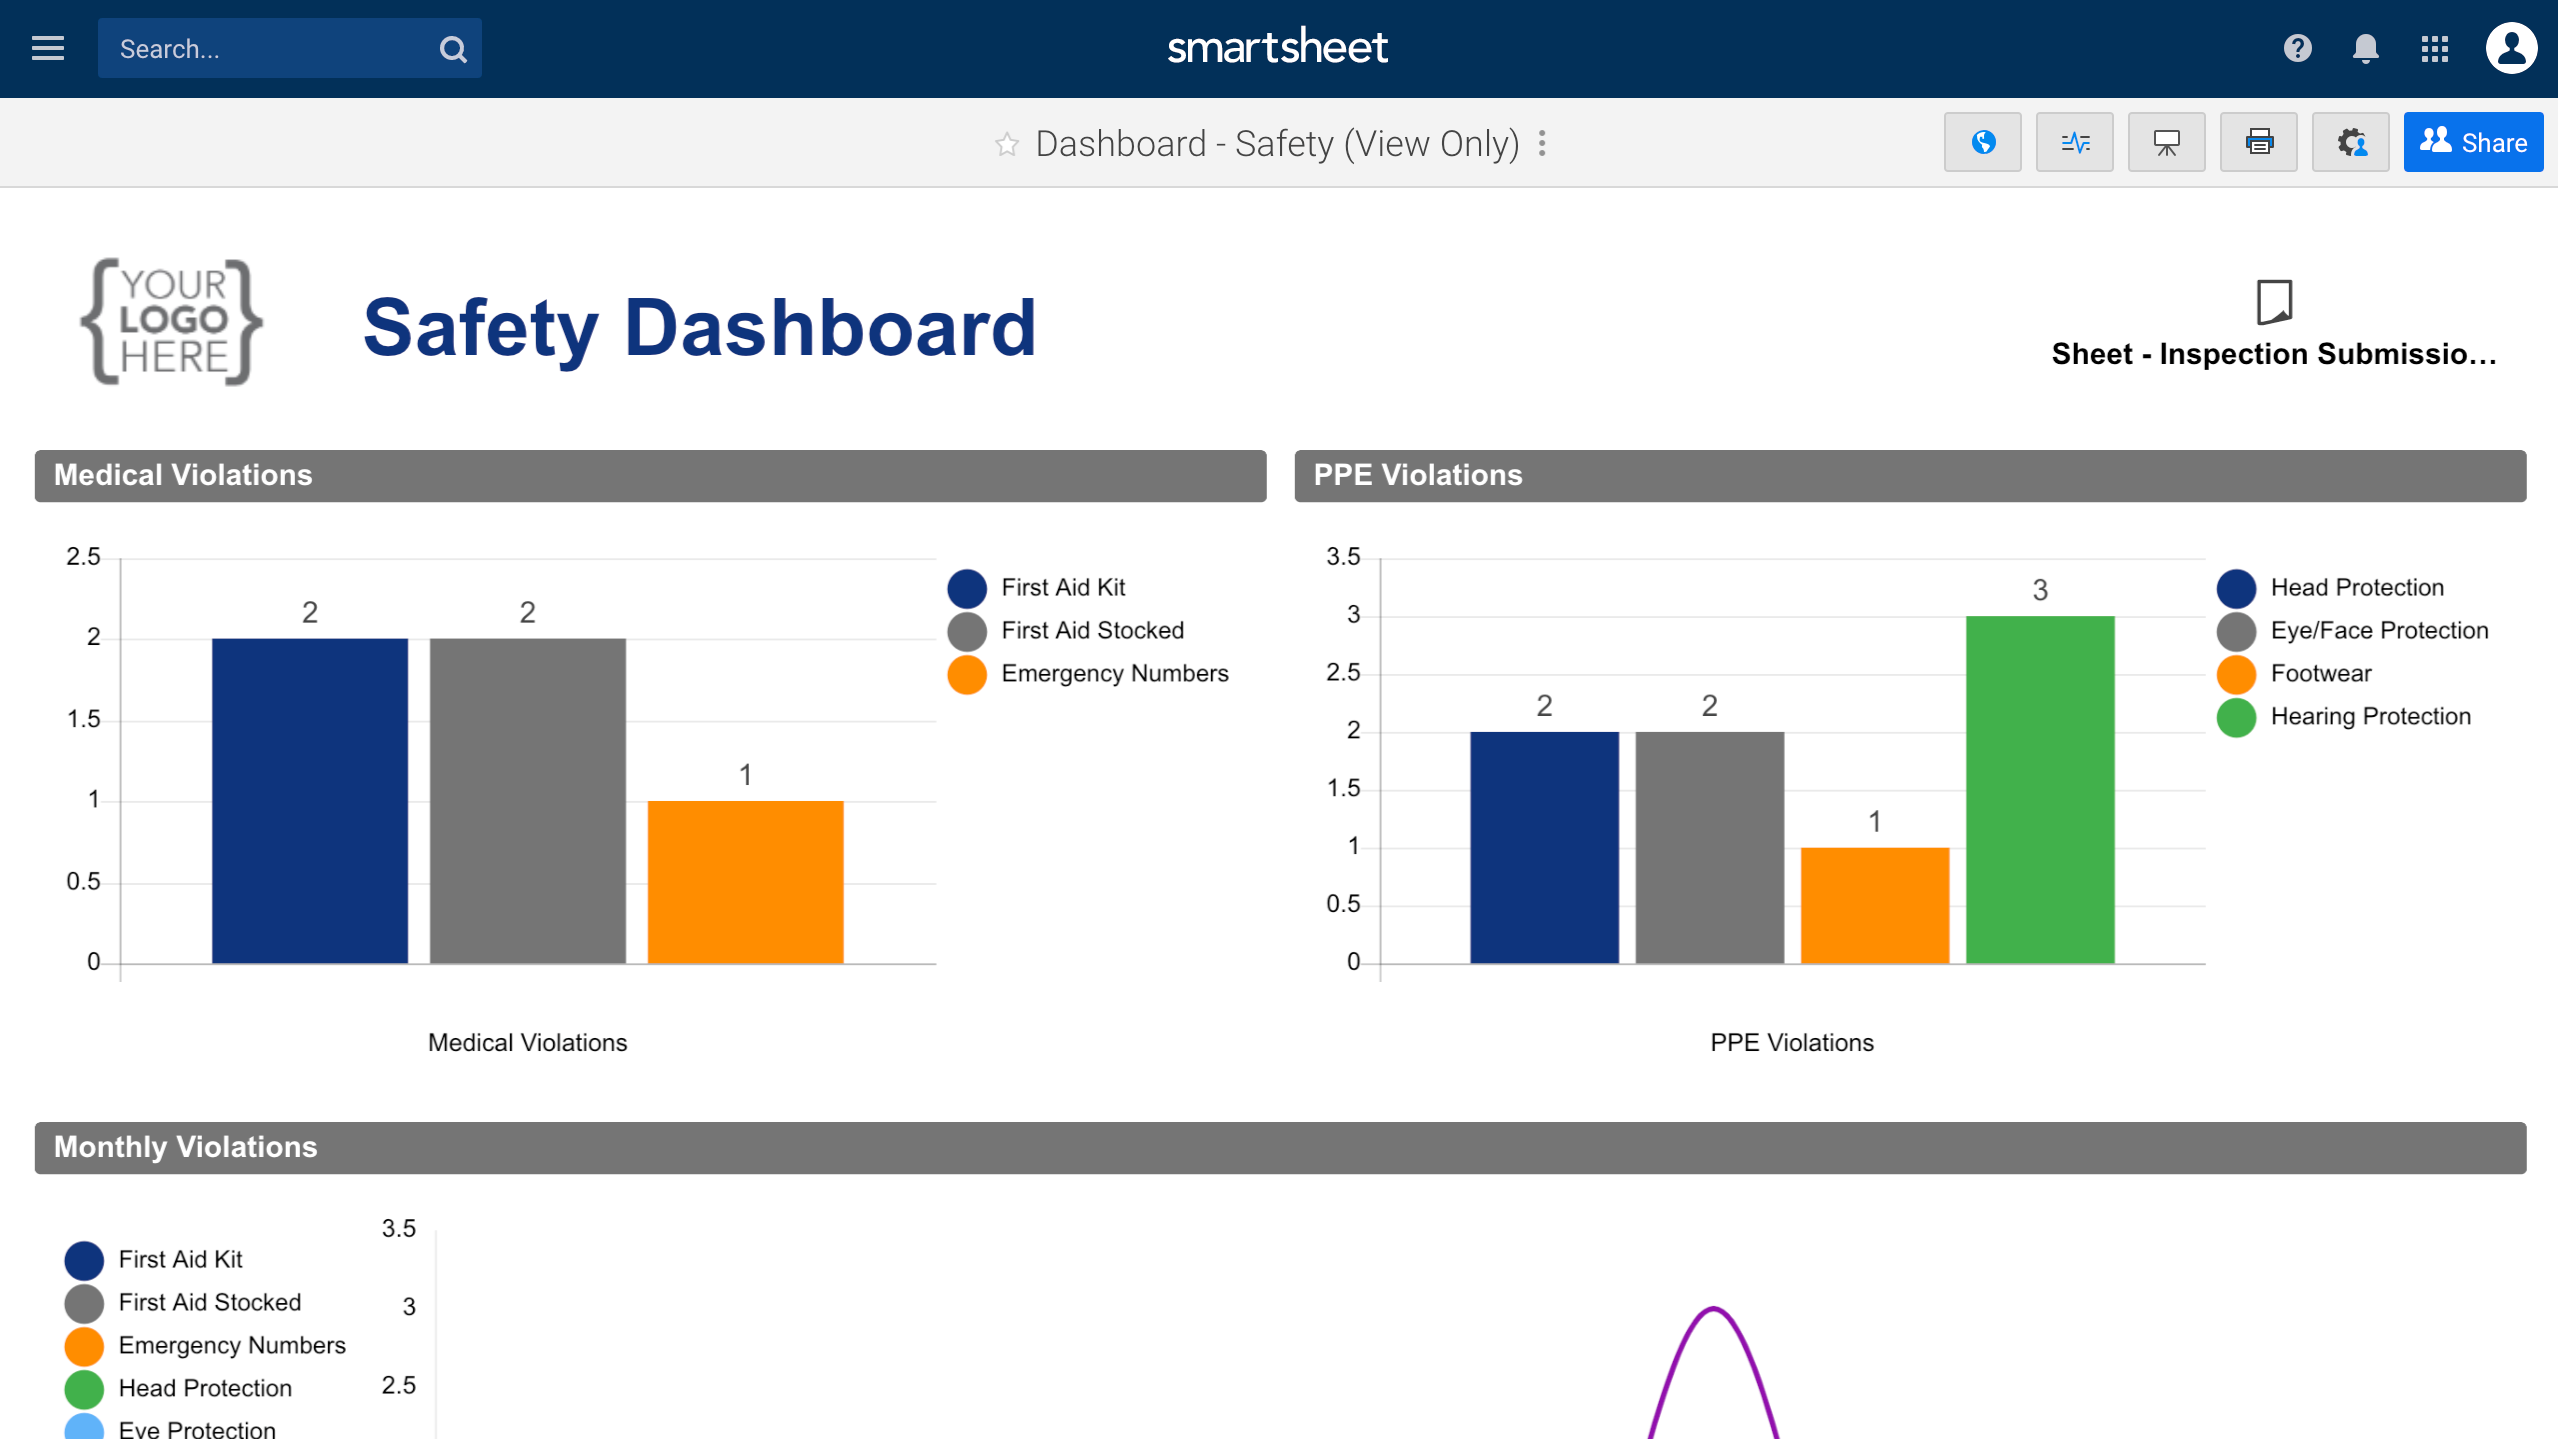Viewport: 2558px width, 1439px height.
Task: Start presentation mode with screen icon
Action: (x=2166, y=143)
